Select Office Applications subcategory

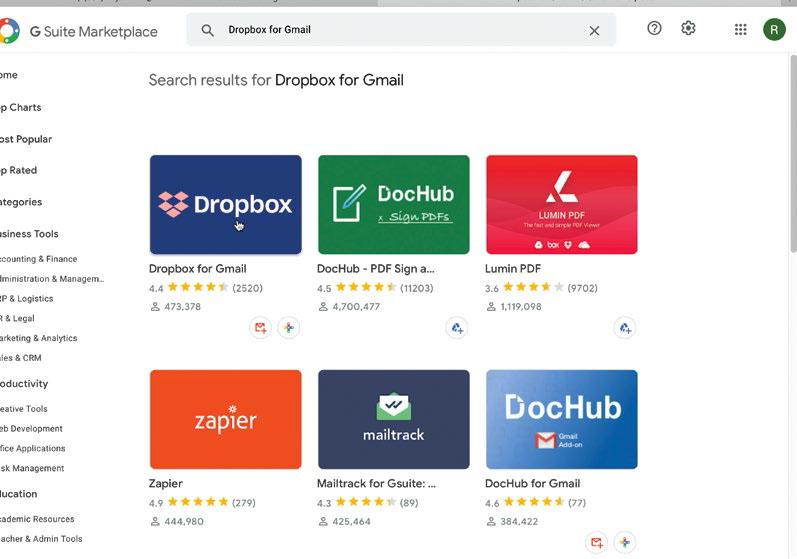pos(33,449)
